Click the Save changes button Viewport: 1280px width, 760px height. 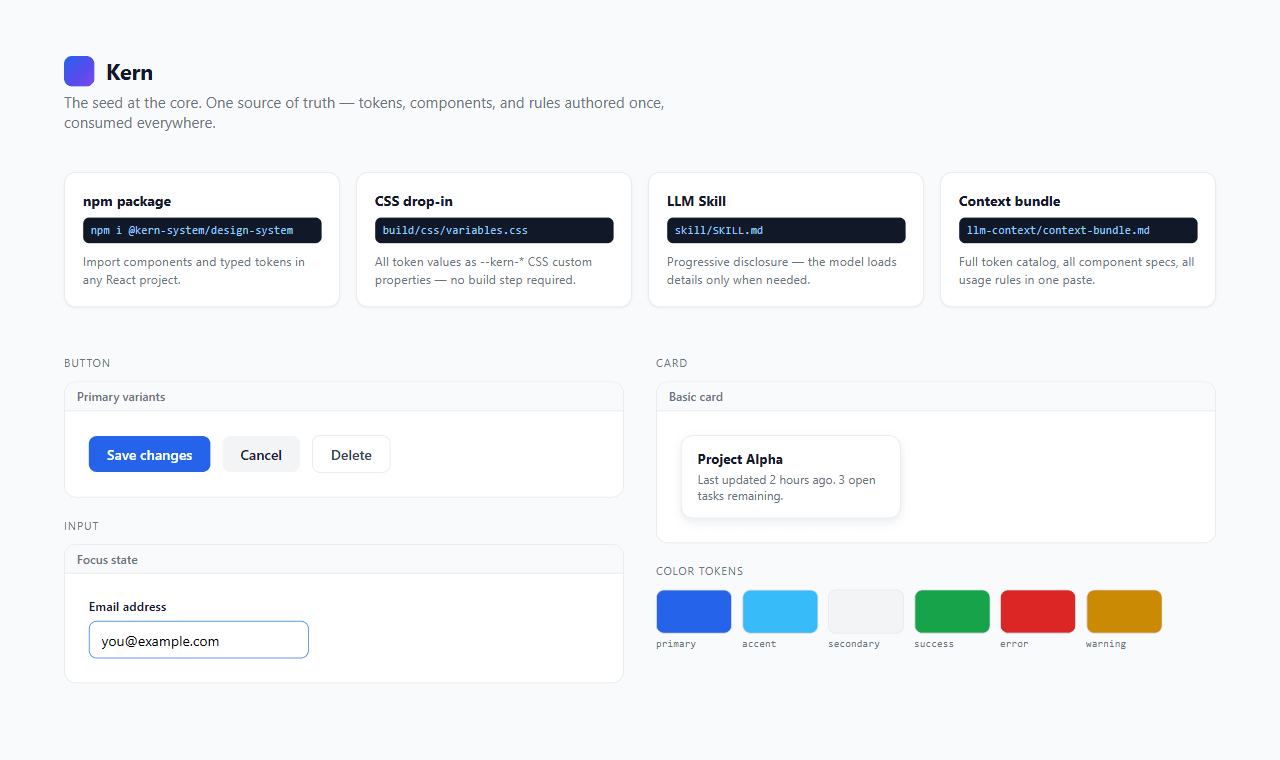point(149,454)
